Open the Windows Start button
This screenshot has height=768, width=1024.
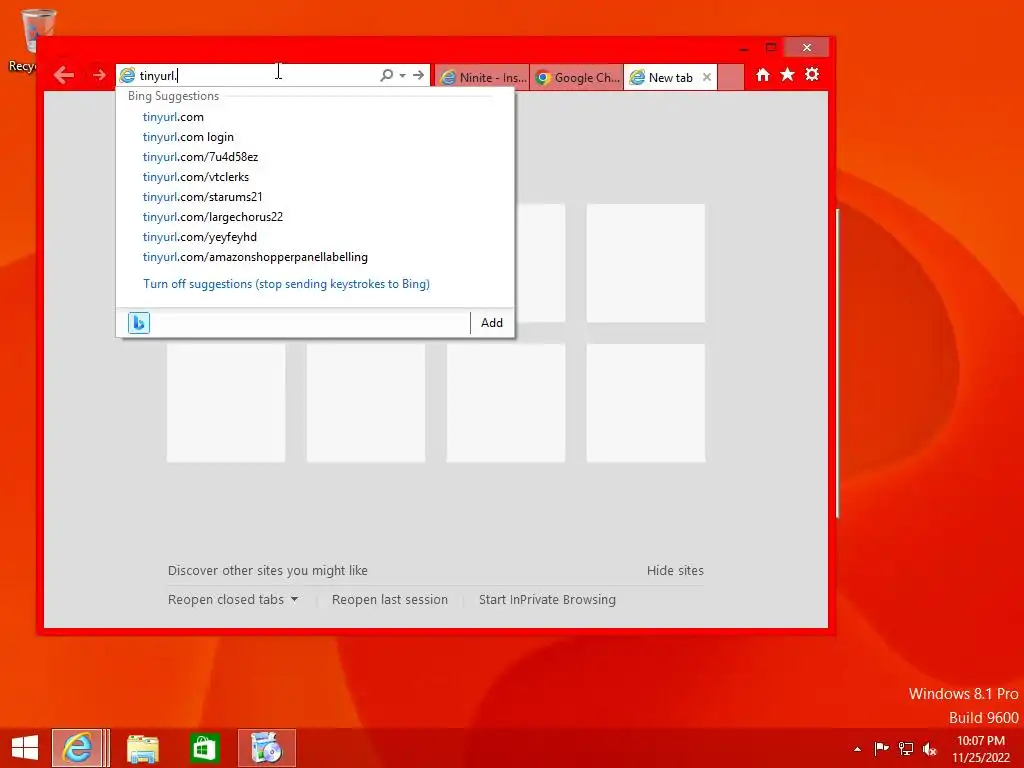click(x=25, y=748)
